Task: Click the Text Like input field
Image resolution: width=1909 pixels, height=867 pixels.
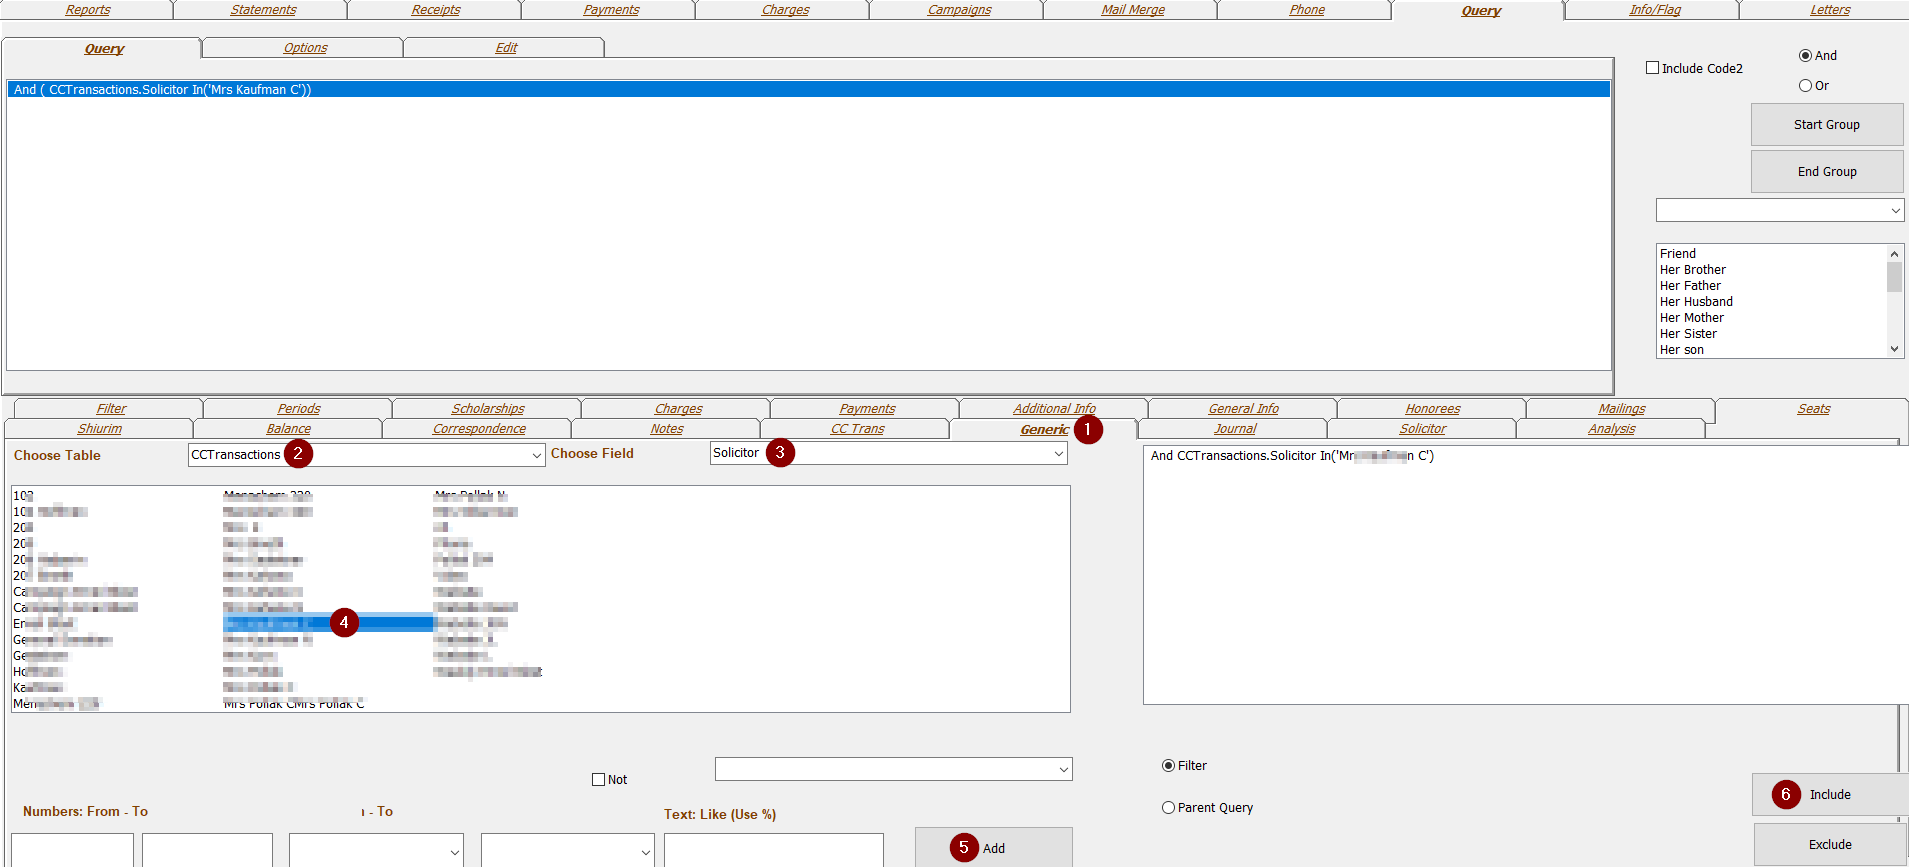Action: (773, 849)
